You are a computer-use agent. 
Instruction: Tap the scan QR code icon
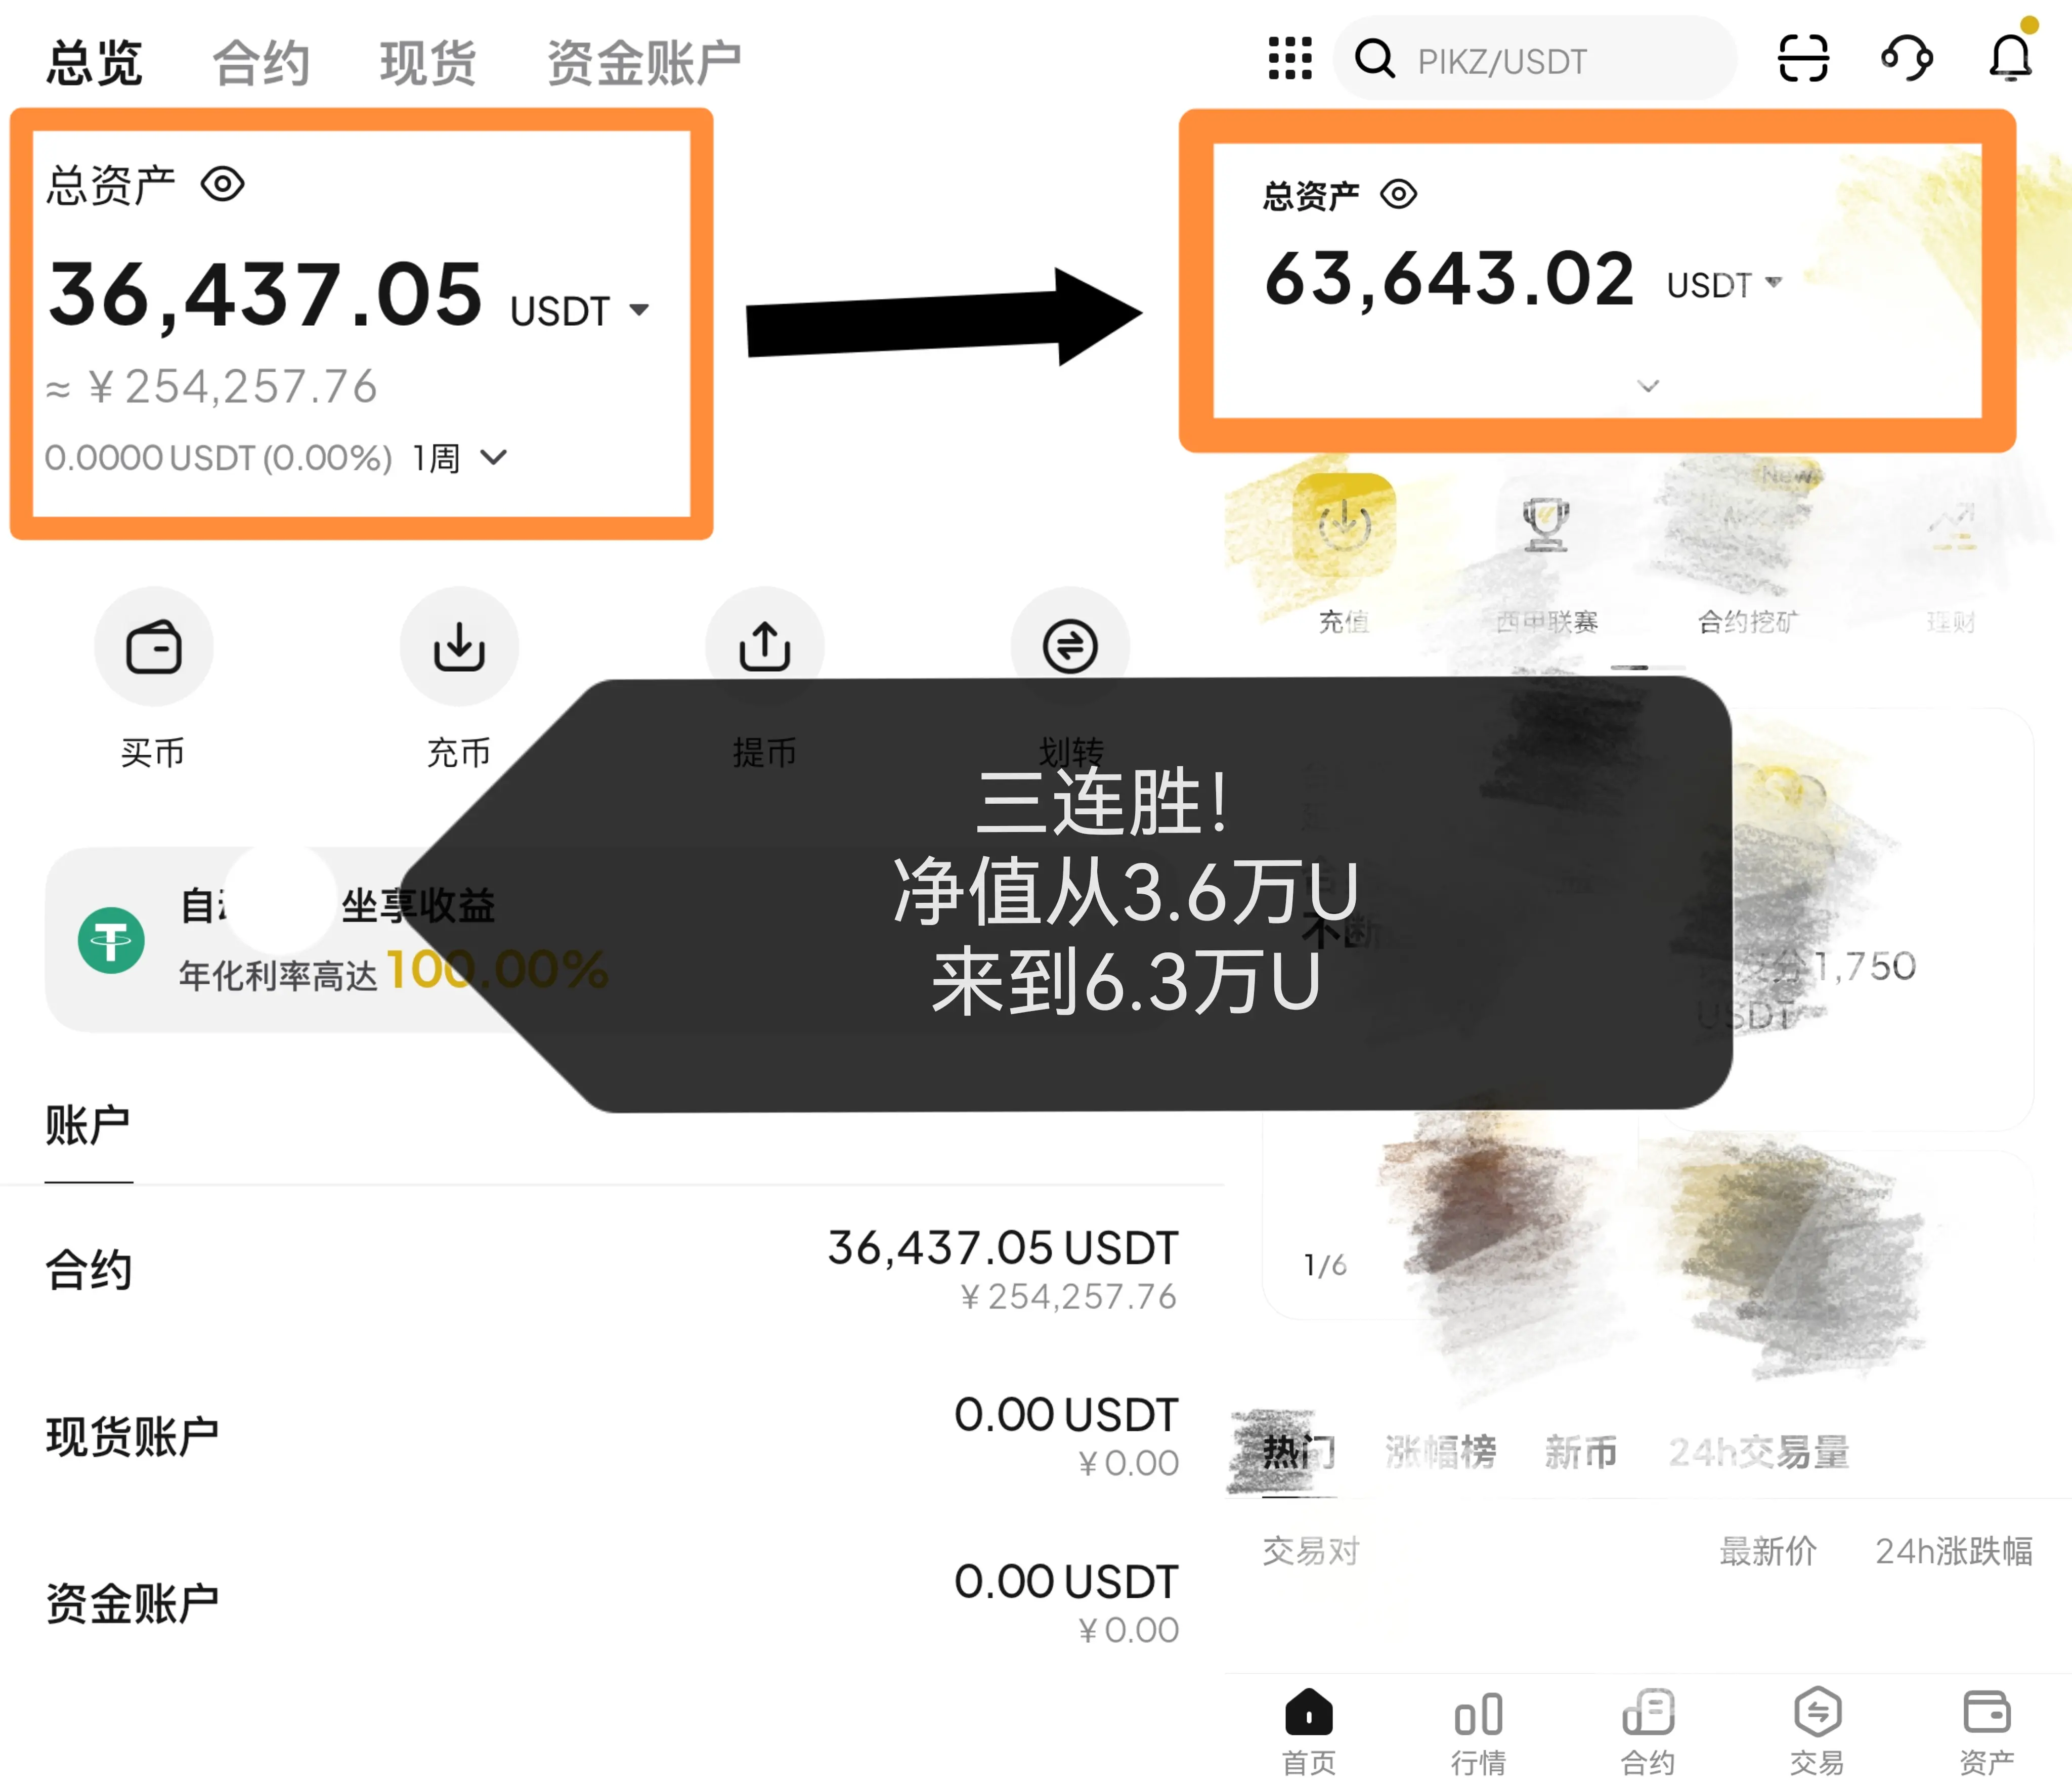click(1803, 58)
